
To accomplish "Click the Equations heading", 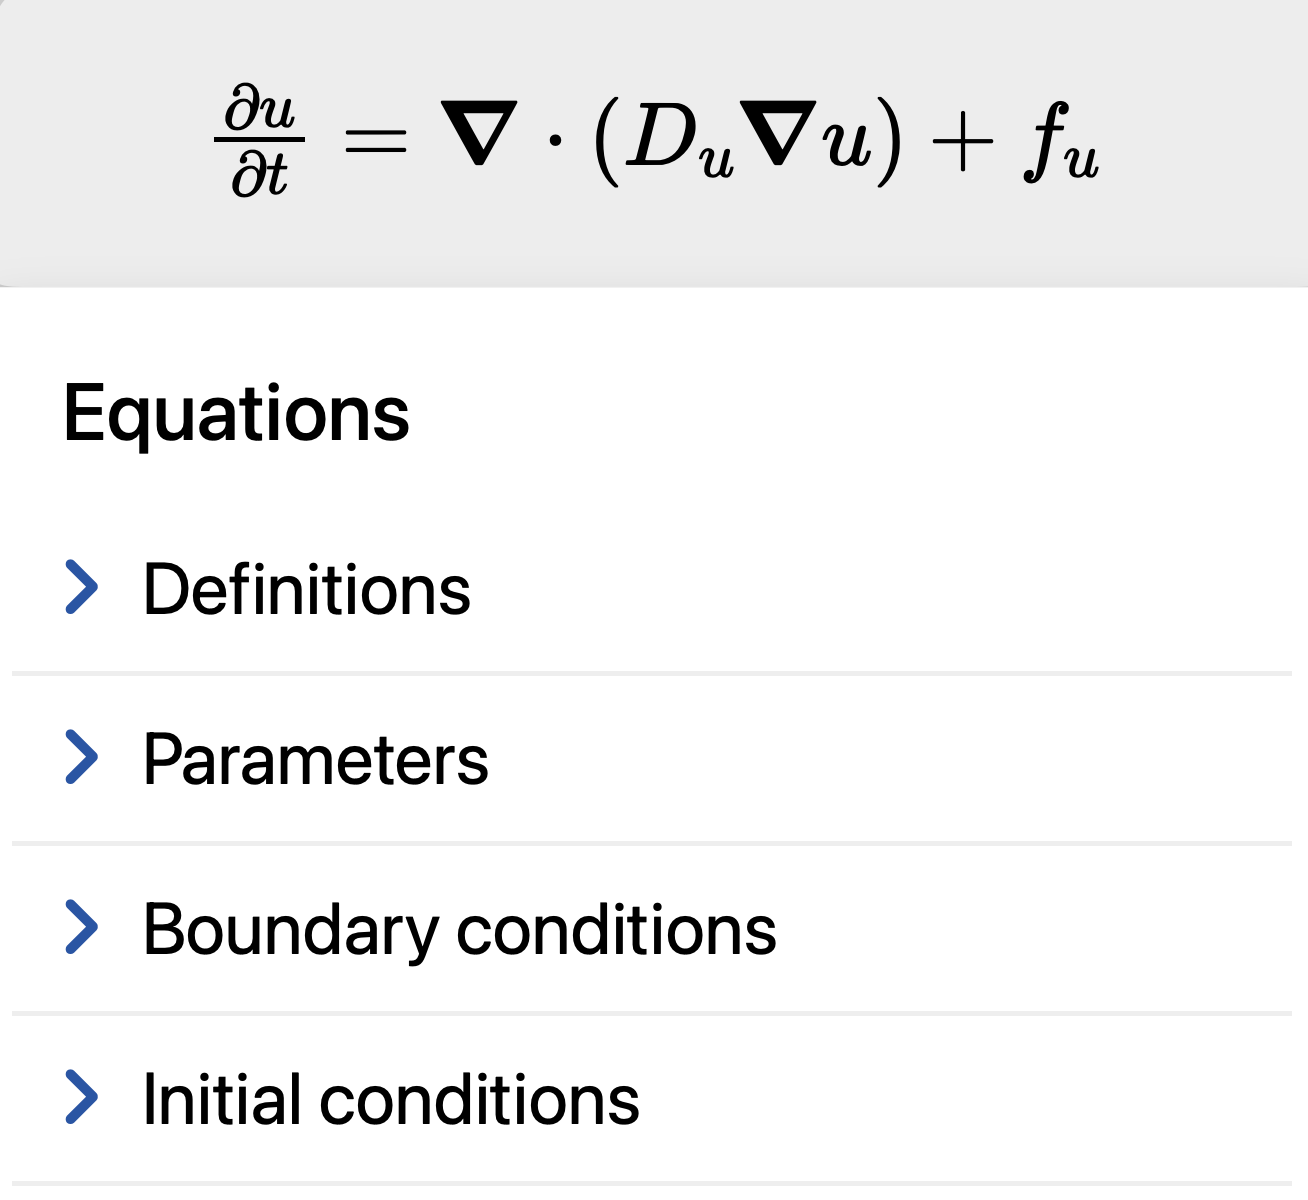I will click(236, 413).
